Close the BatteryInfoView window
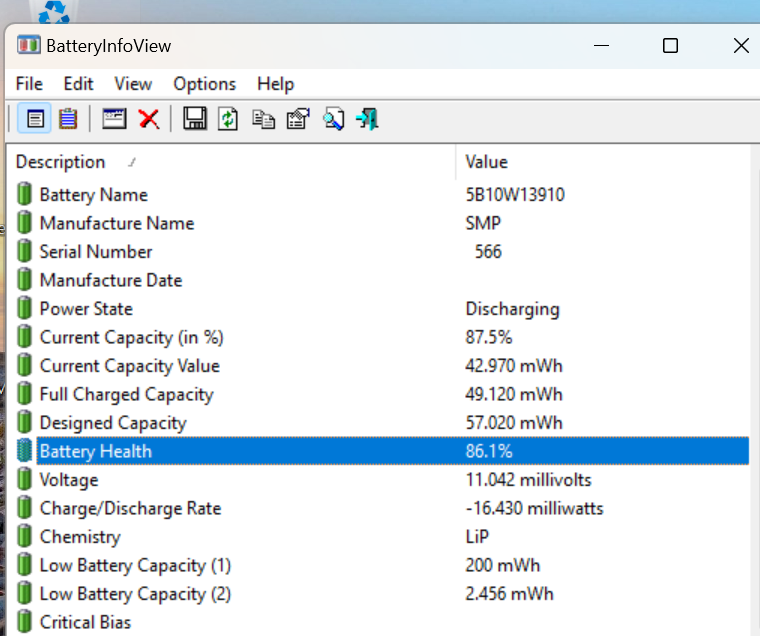 tap(741, 46)
